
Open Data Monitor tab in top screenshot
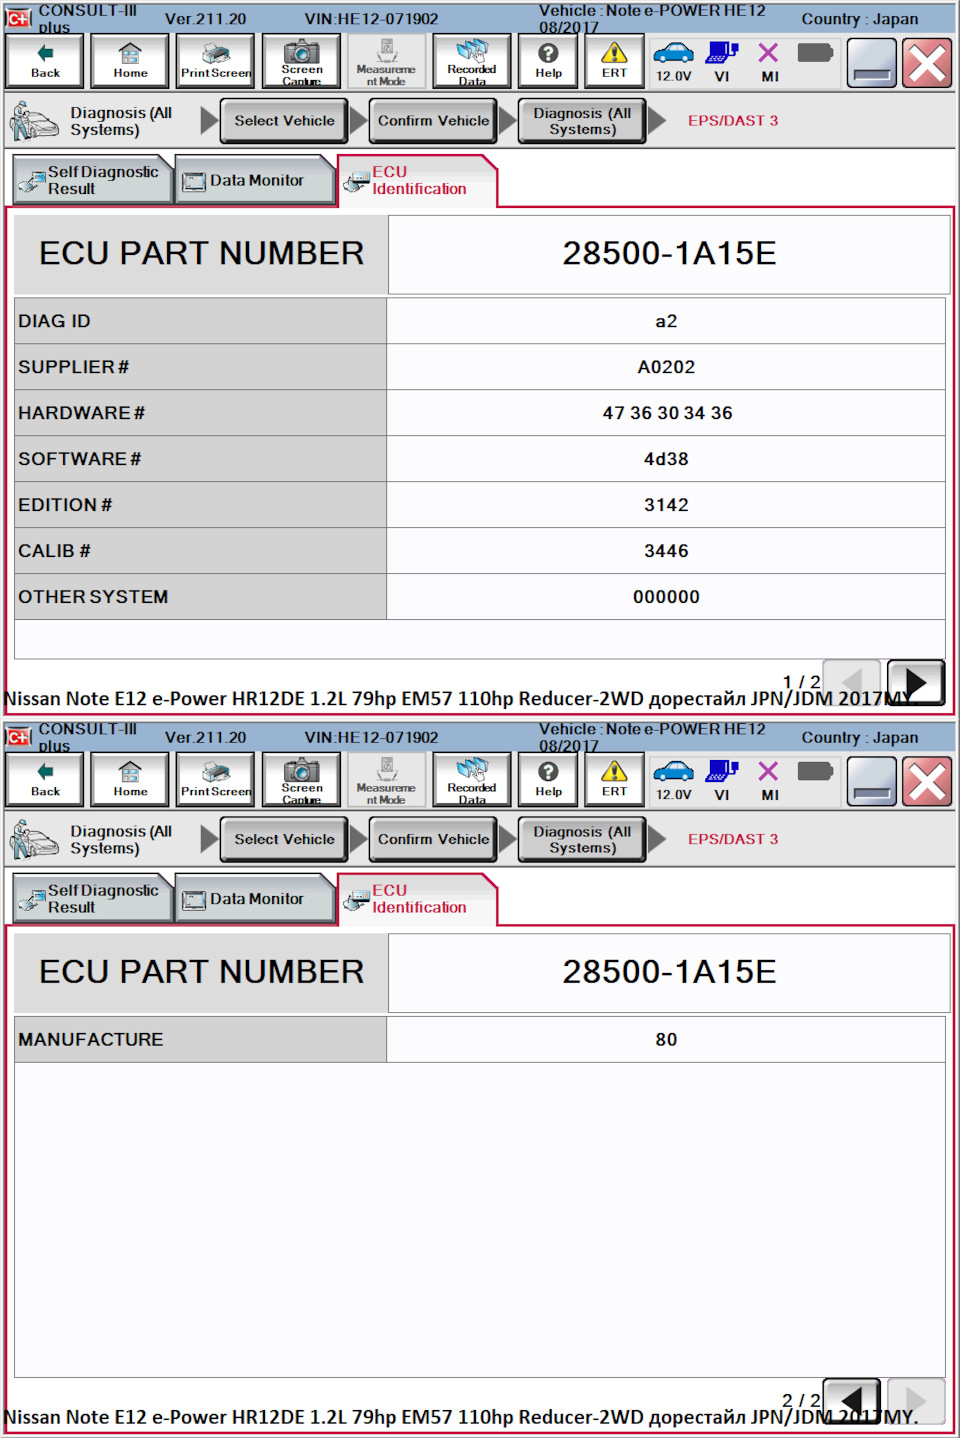coord(254,180)
